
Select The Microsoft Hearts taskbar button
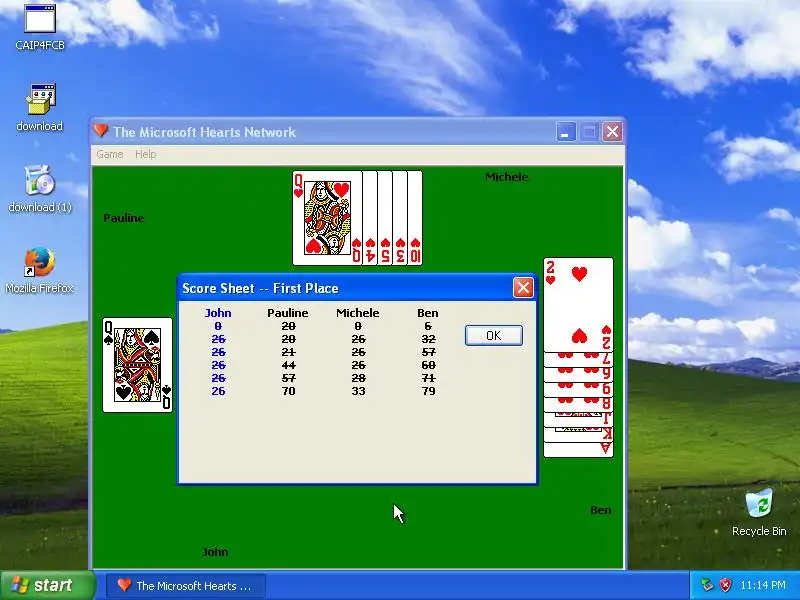(186, 585)
